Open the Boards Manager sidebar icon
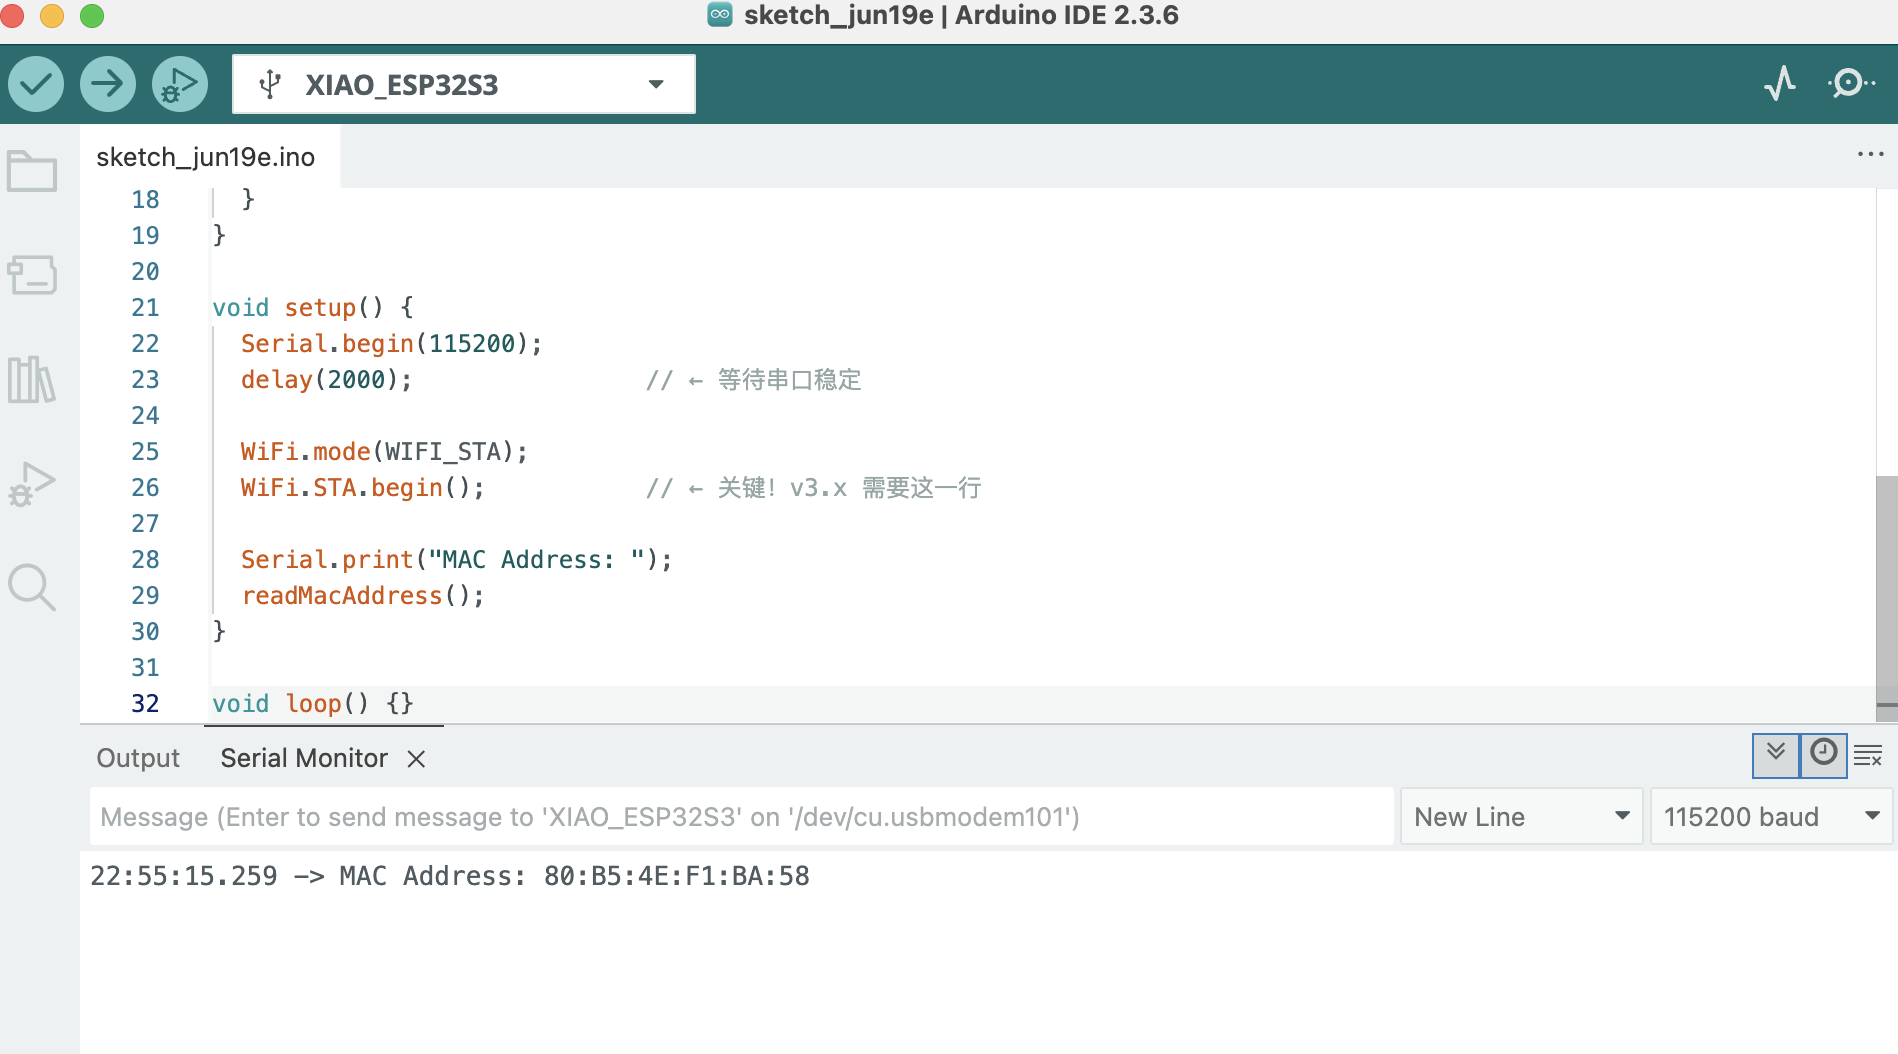1898x1054 pixels. tap(32, 275)
